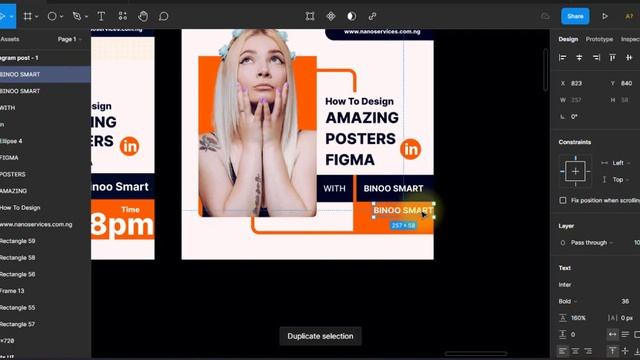The image size is (640, 360).
Task: Open the shape tools dropdown arrow
Action: (x=61, y=17)
